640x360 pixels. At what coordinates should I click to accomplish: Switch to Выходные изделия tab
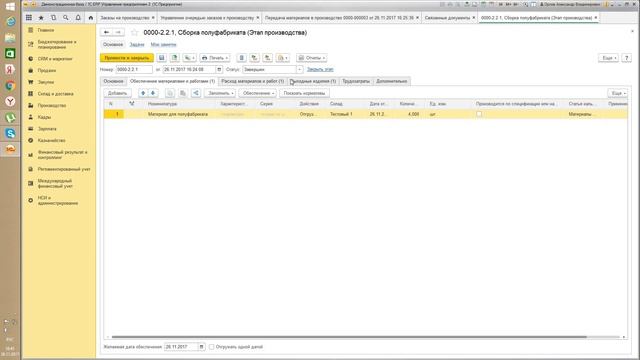click(313, 81)
